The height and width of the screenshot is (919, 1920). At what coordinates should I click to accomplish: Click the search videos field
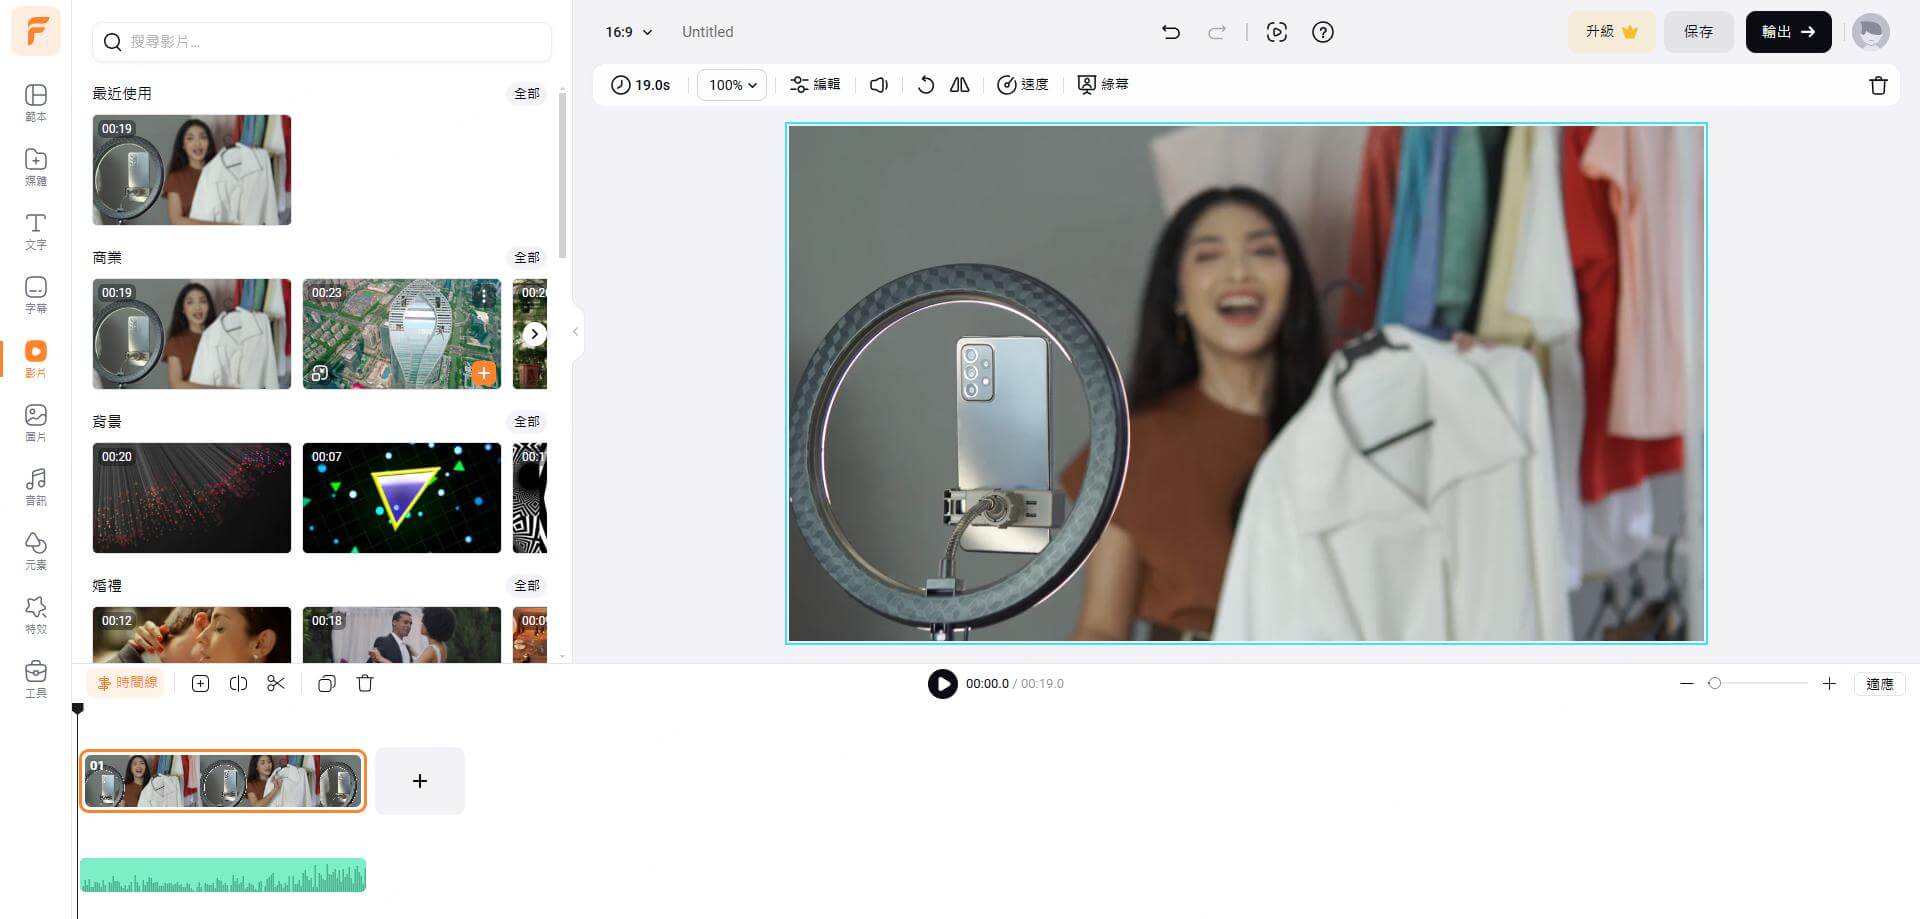tap(321, 42)
